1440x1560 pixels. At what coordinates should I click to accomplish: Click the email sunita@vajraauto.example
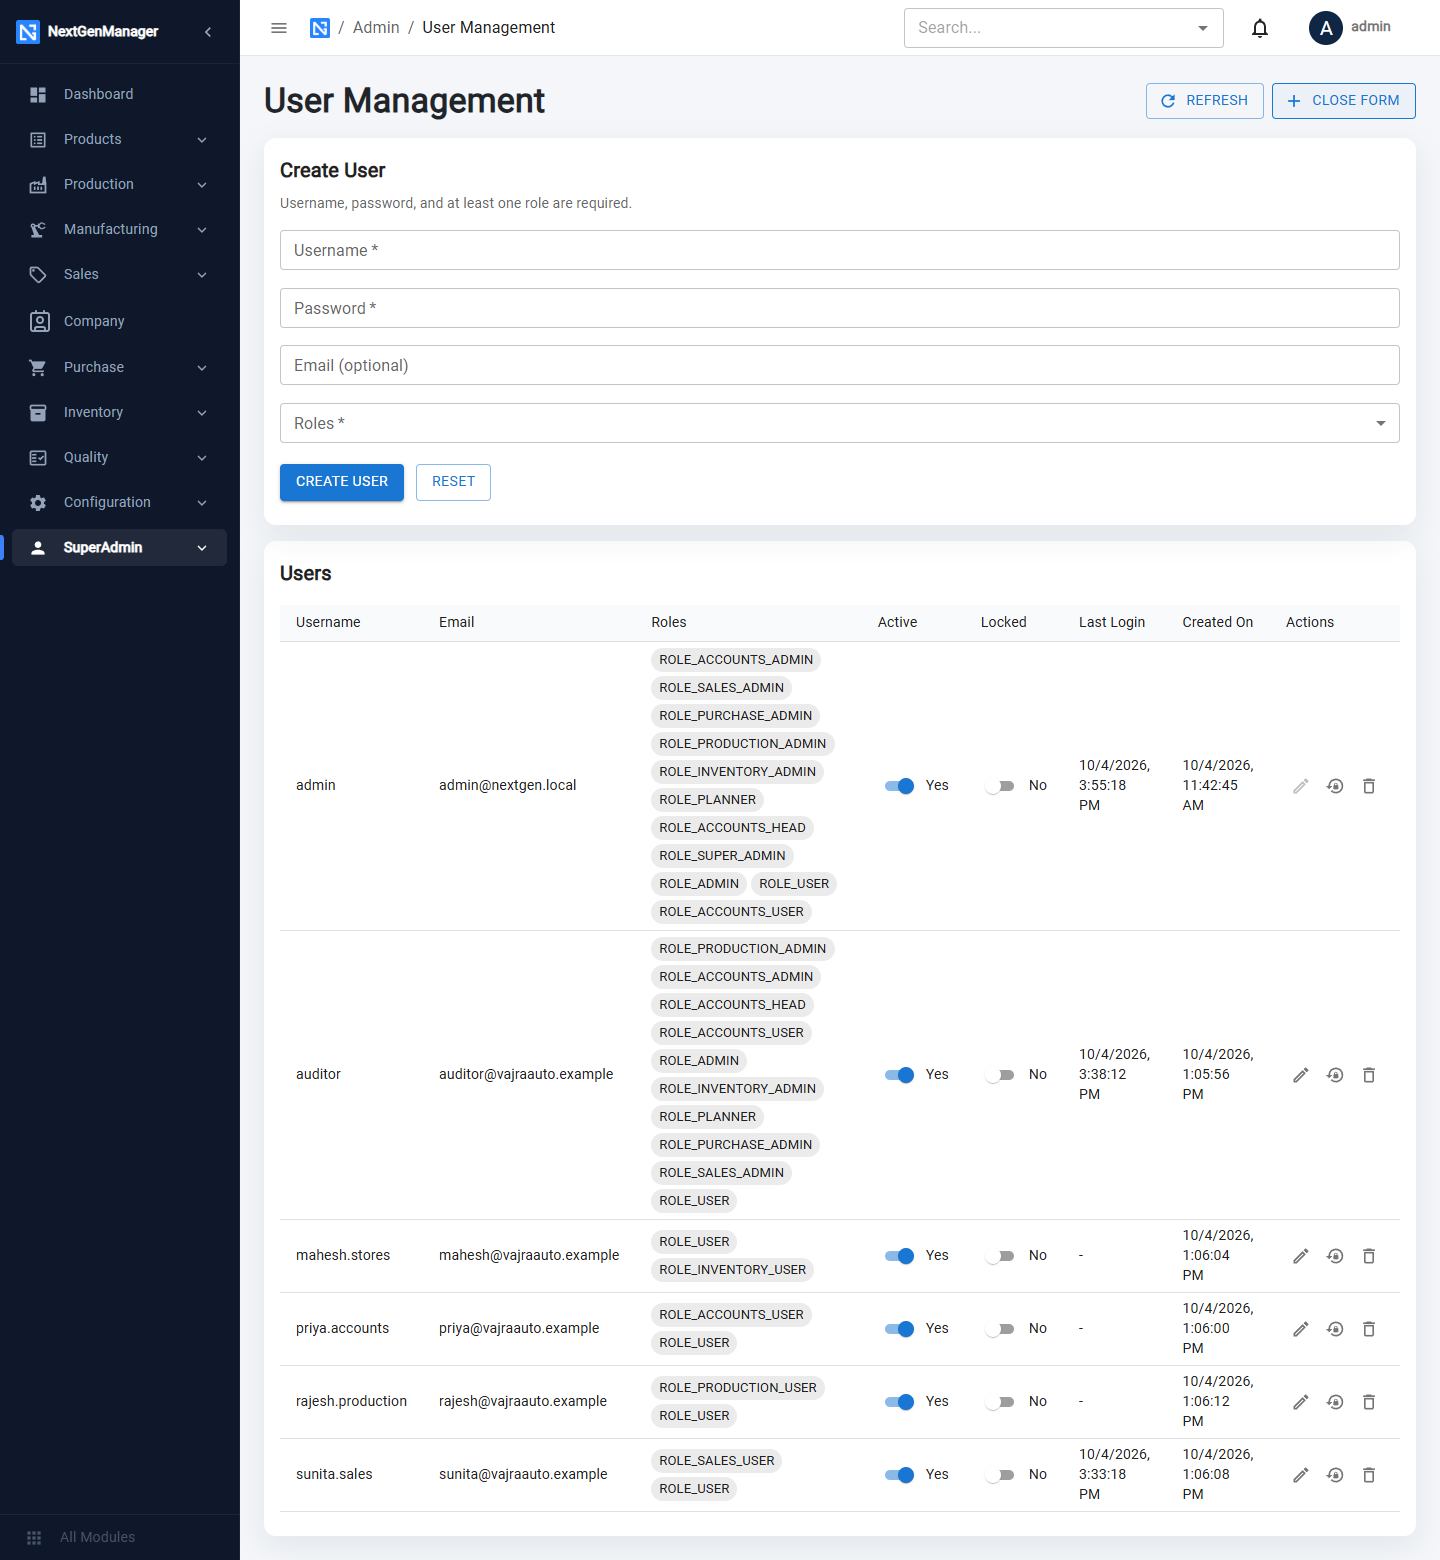pos(523,1474)
